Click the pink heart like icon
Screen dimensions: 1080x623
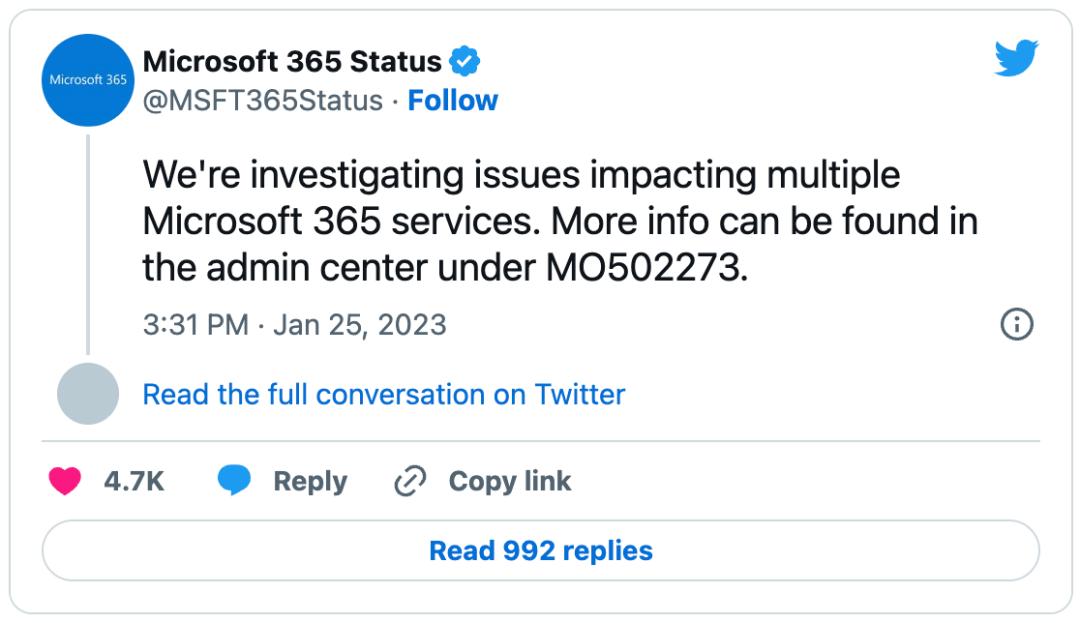click(x=64, y=481)
